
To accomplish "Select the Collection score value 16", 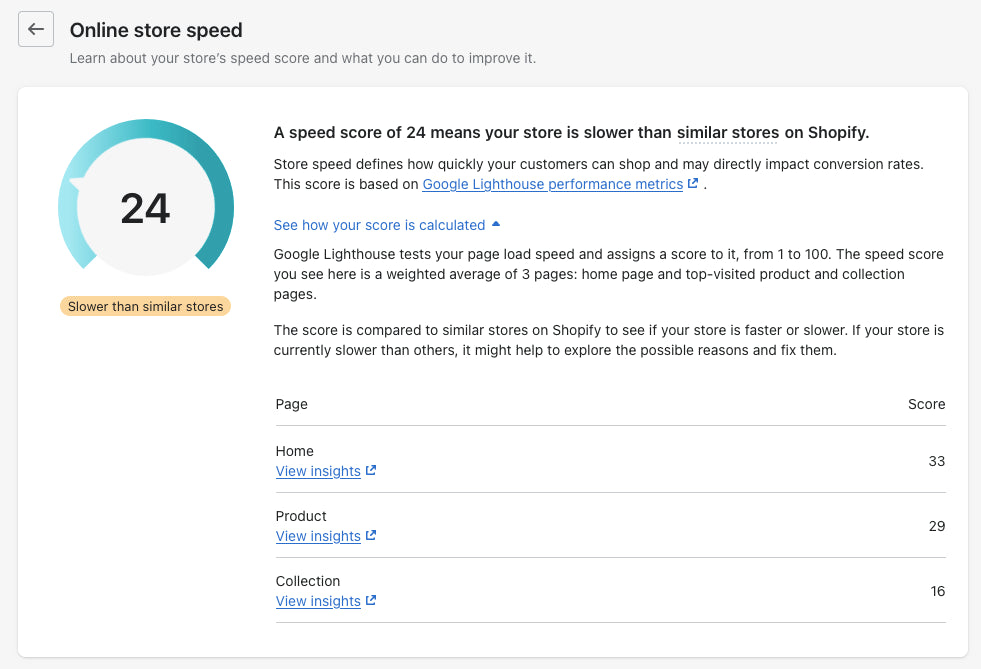I will tap(937, 591).
